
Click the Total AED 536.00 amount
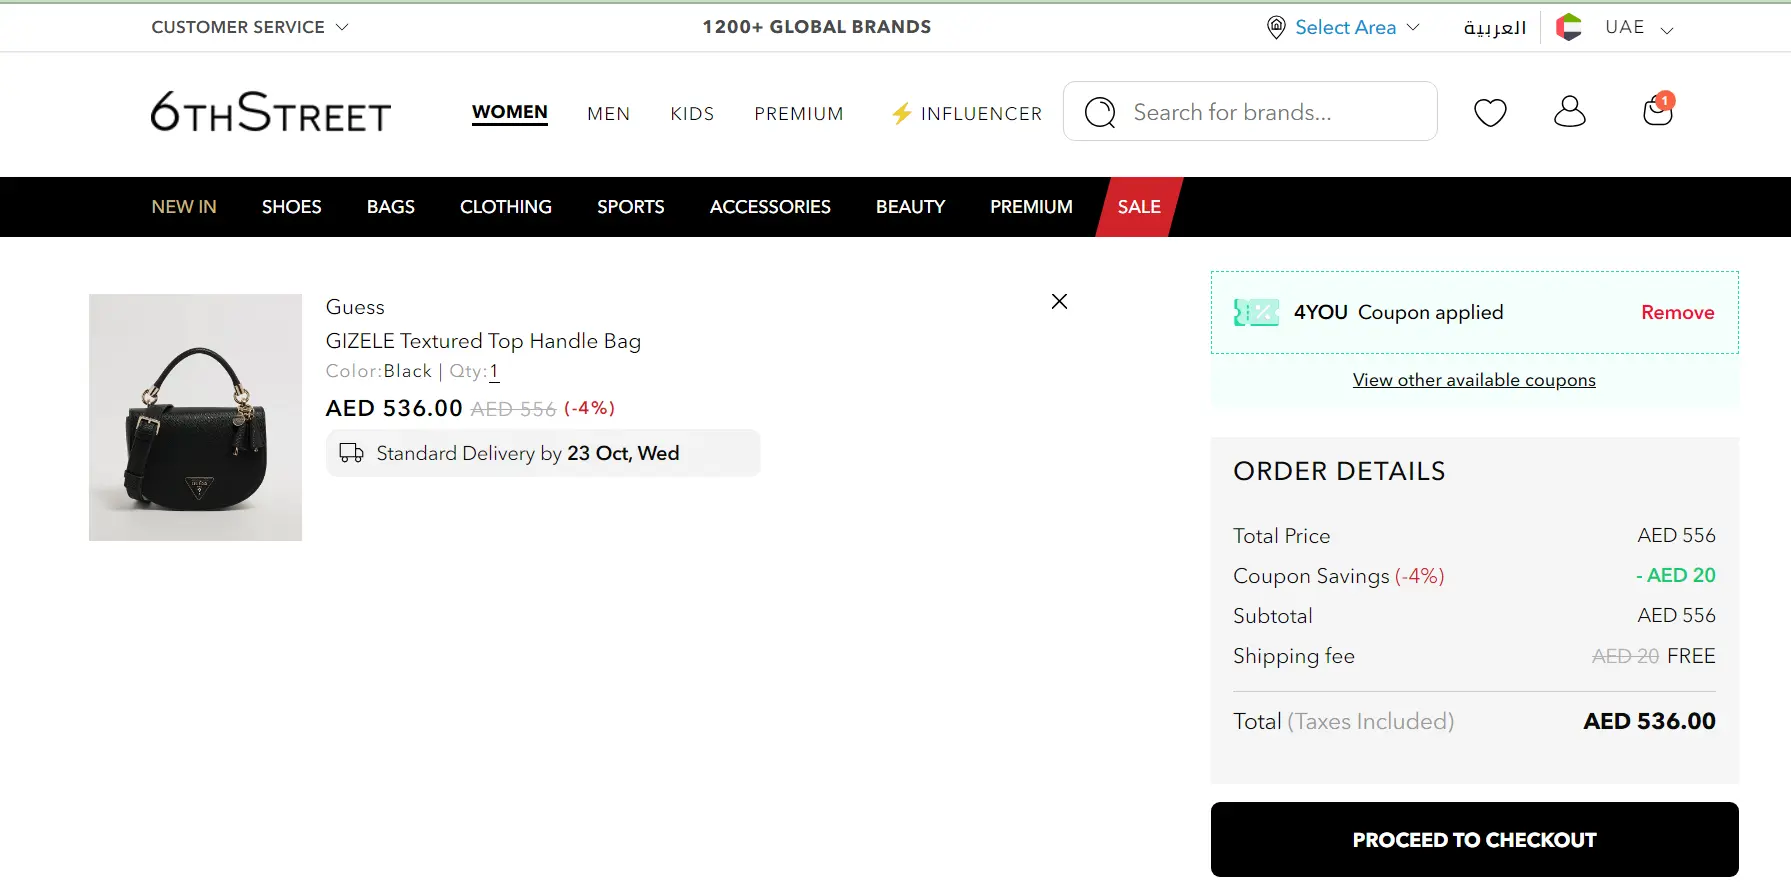[x=1650, y=721]
